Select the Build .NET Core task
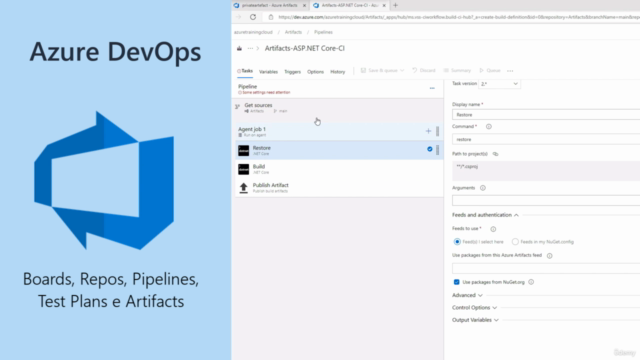The height and width of the screenshot is (360, 640). click(x=339, y=169)
